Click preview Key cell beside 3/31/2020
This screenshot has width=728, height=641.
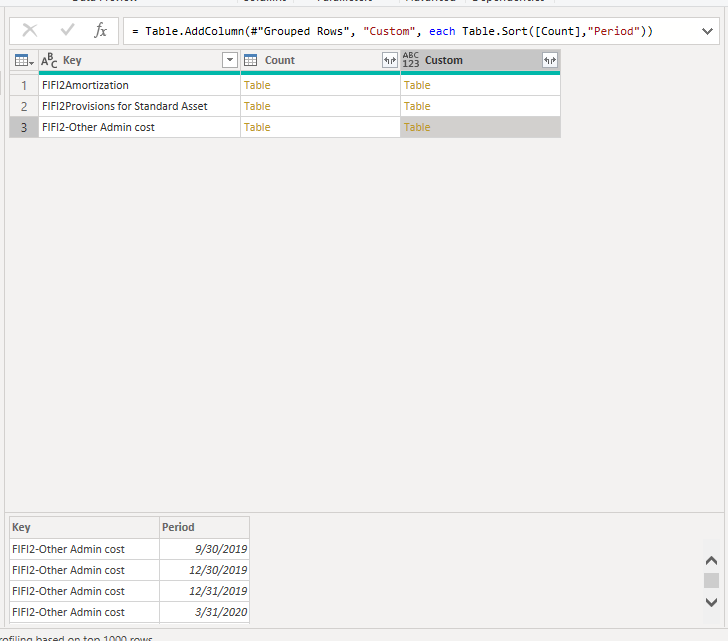click(84, 612)
